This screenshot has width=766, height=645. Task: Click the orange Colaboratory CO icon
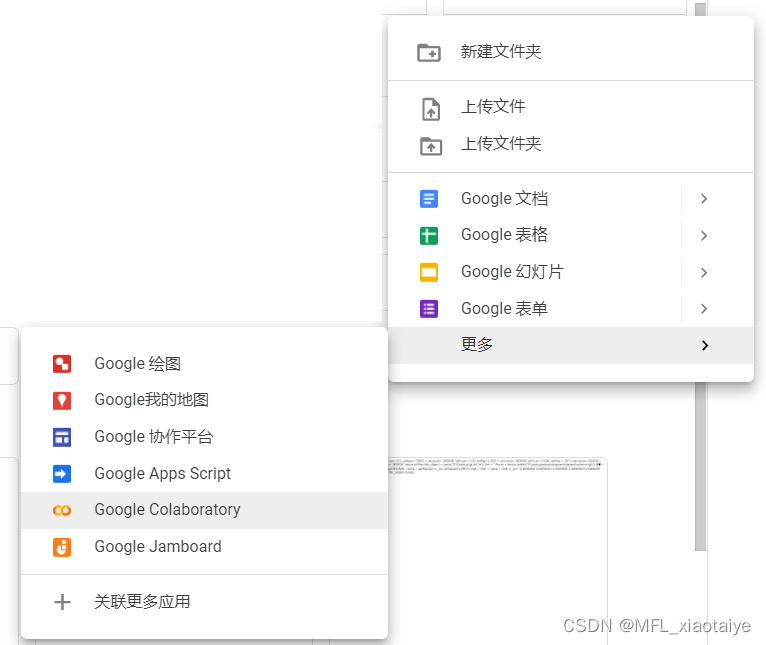[62, 511]
